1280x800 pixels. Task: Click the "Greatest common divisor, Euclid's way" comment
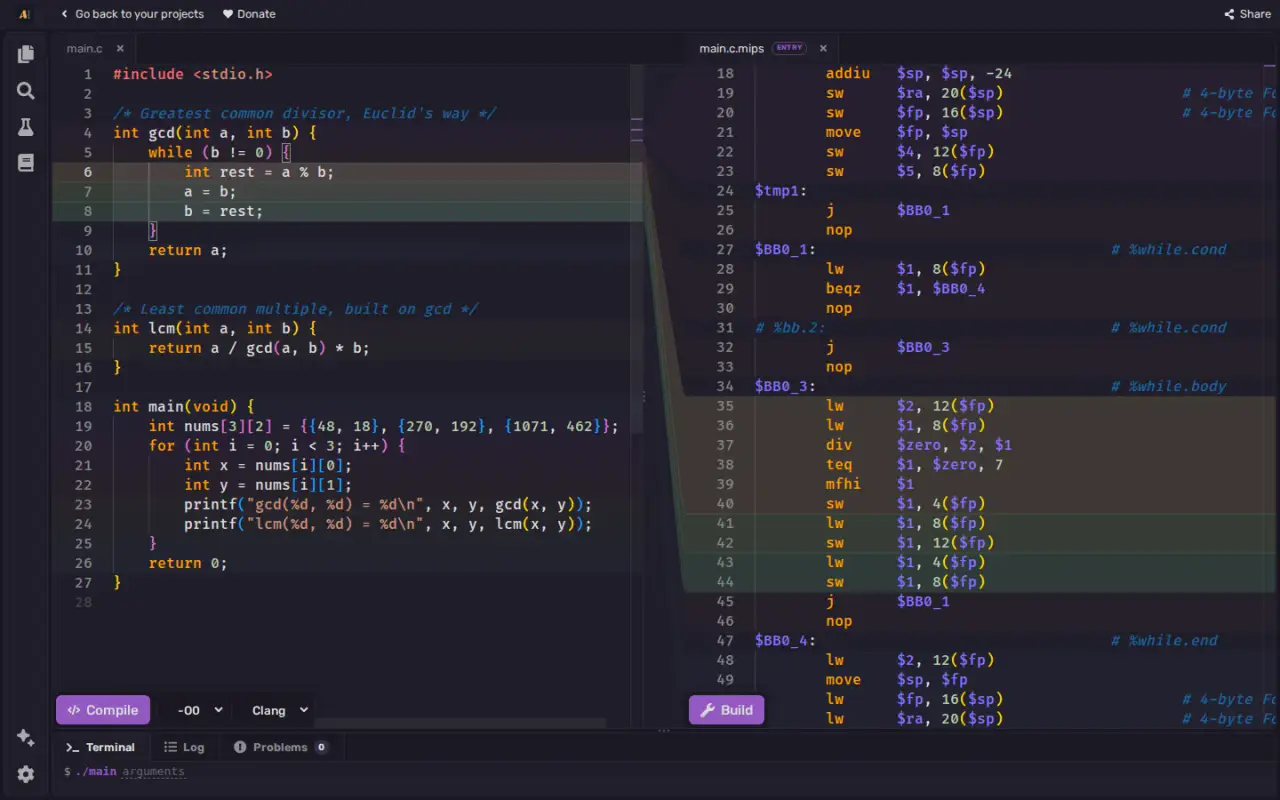305,113
